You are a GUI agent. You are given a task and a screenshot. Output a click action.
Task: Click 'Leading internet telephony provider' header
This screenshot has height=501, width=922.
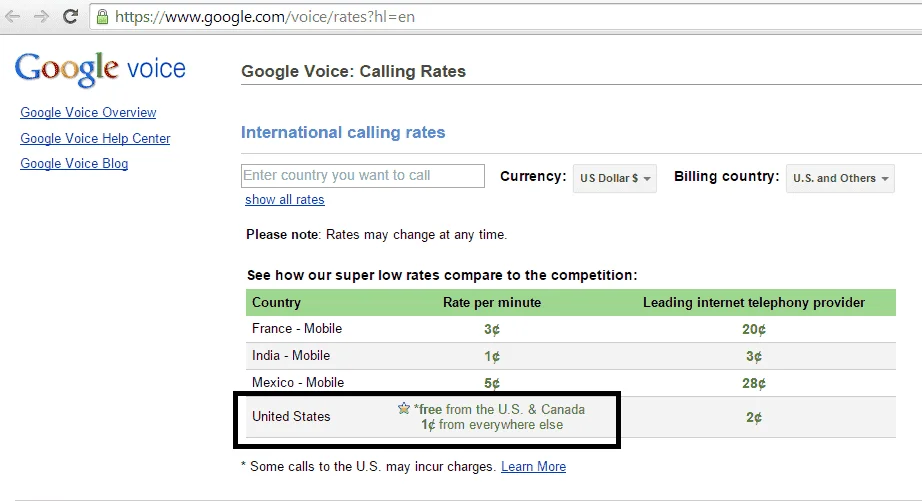point(754,302)
